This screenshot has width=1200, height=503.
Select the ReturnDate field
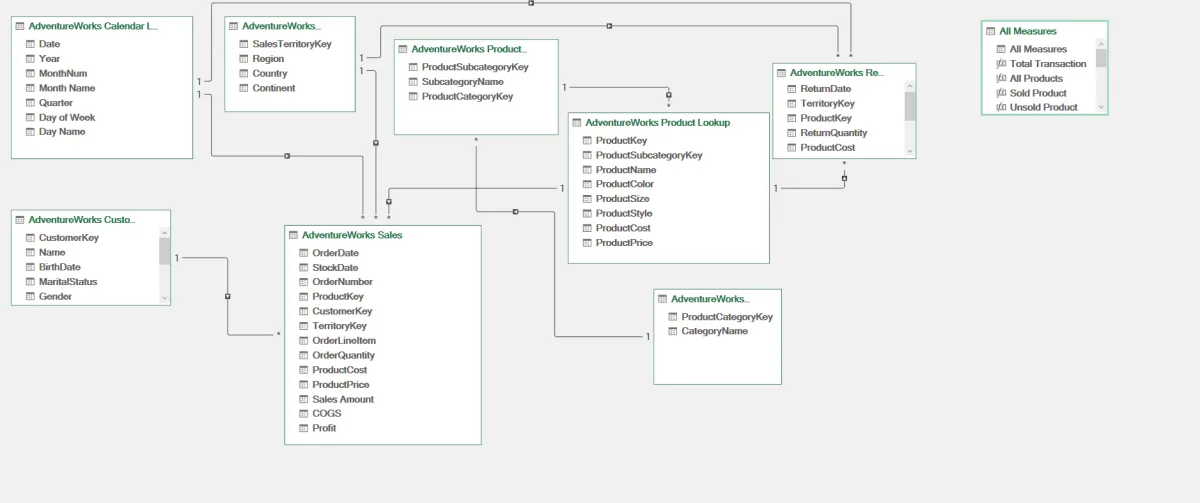tap(826, 88)
